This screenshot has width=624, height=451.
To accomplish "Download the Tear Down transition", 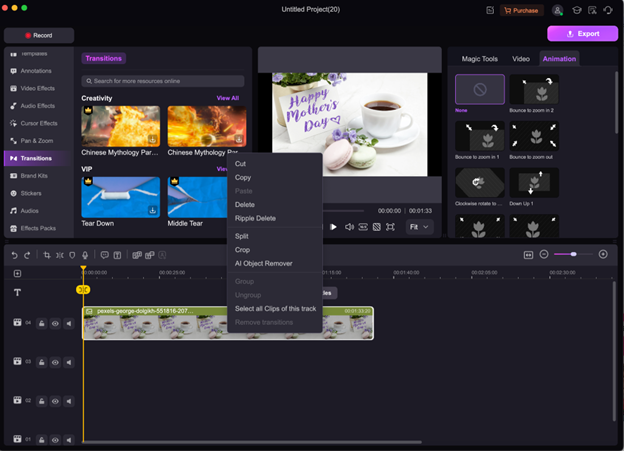I will click(x=152, y=210).
